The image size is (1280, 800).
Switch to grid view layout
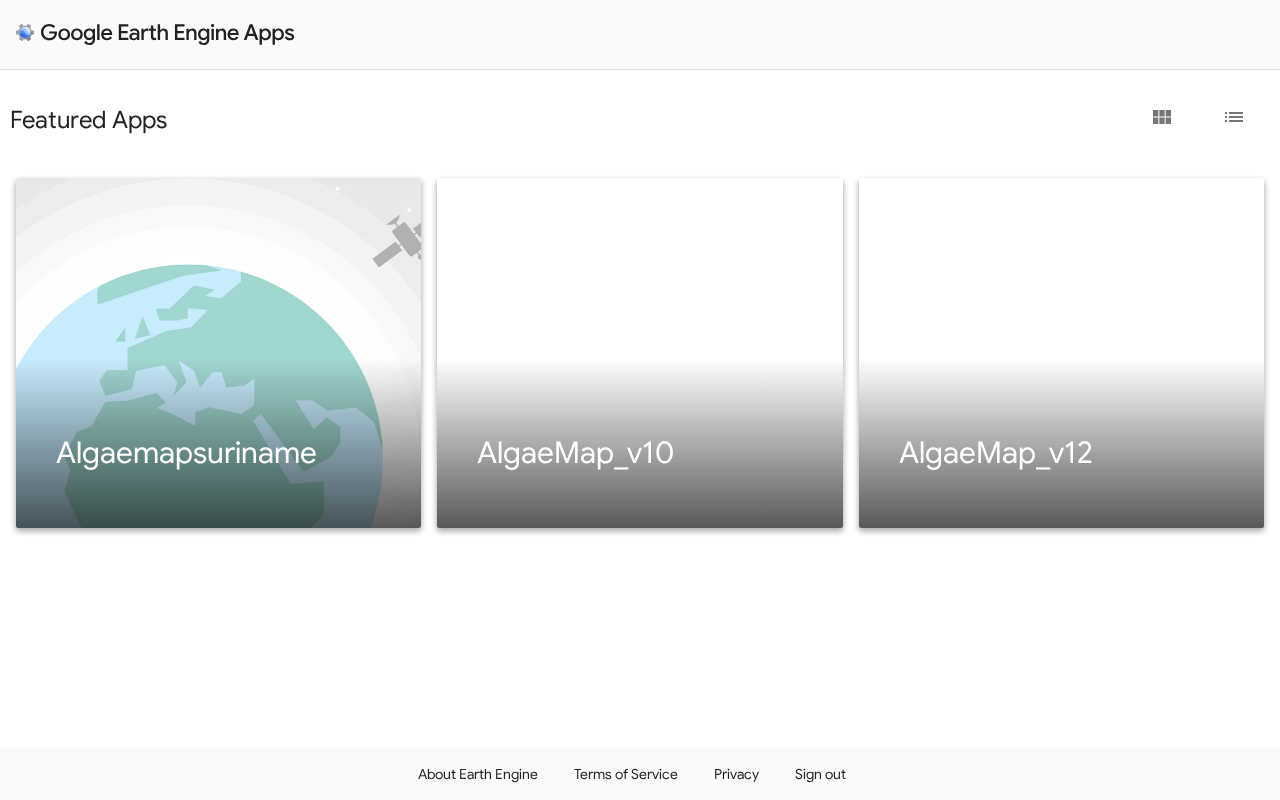pyautogui.click(x=1162, y=117)
